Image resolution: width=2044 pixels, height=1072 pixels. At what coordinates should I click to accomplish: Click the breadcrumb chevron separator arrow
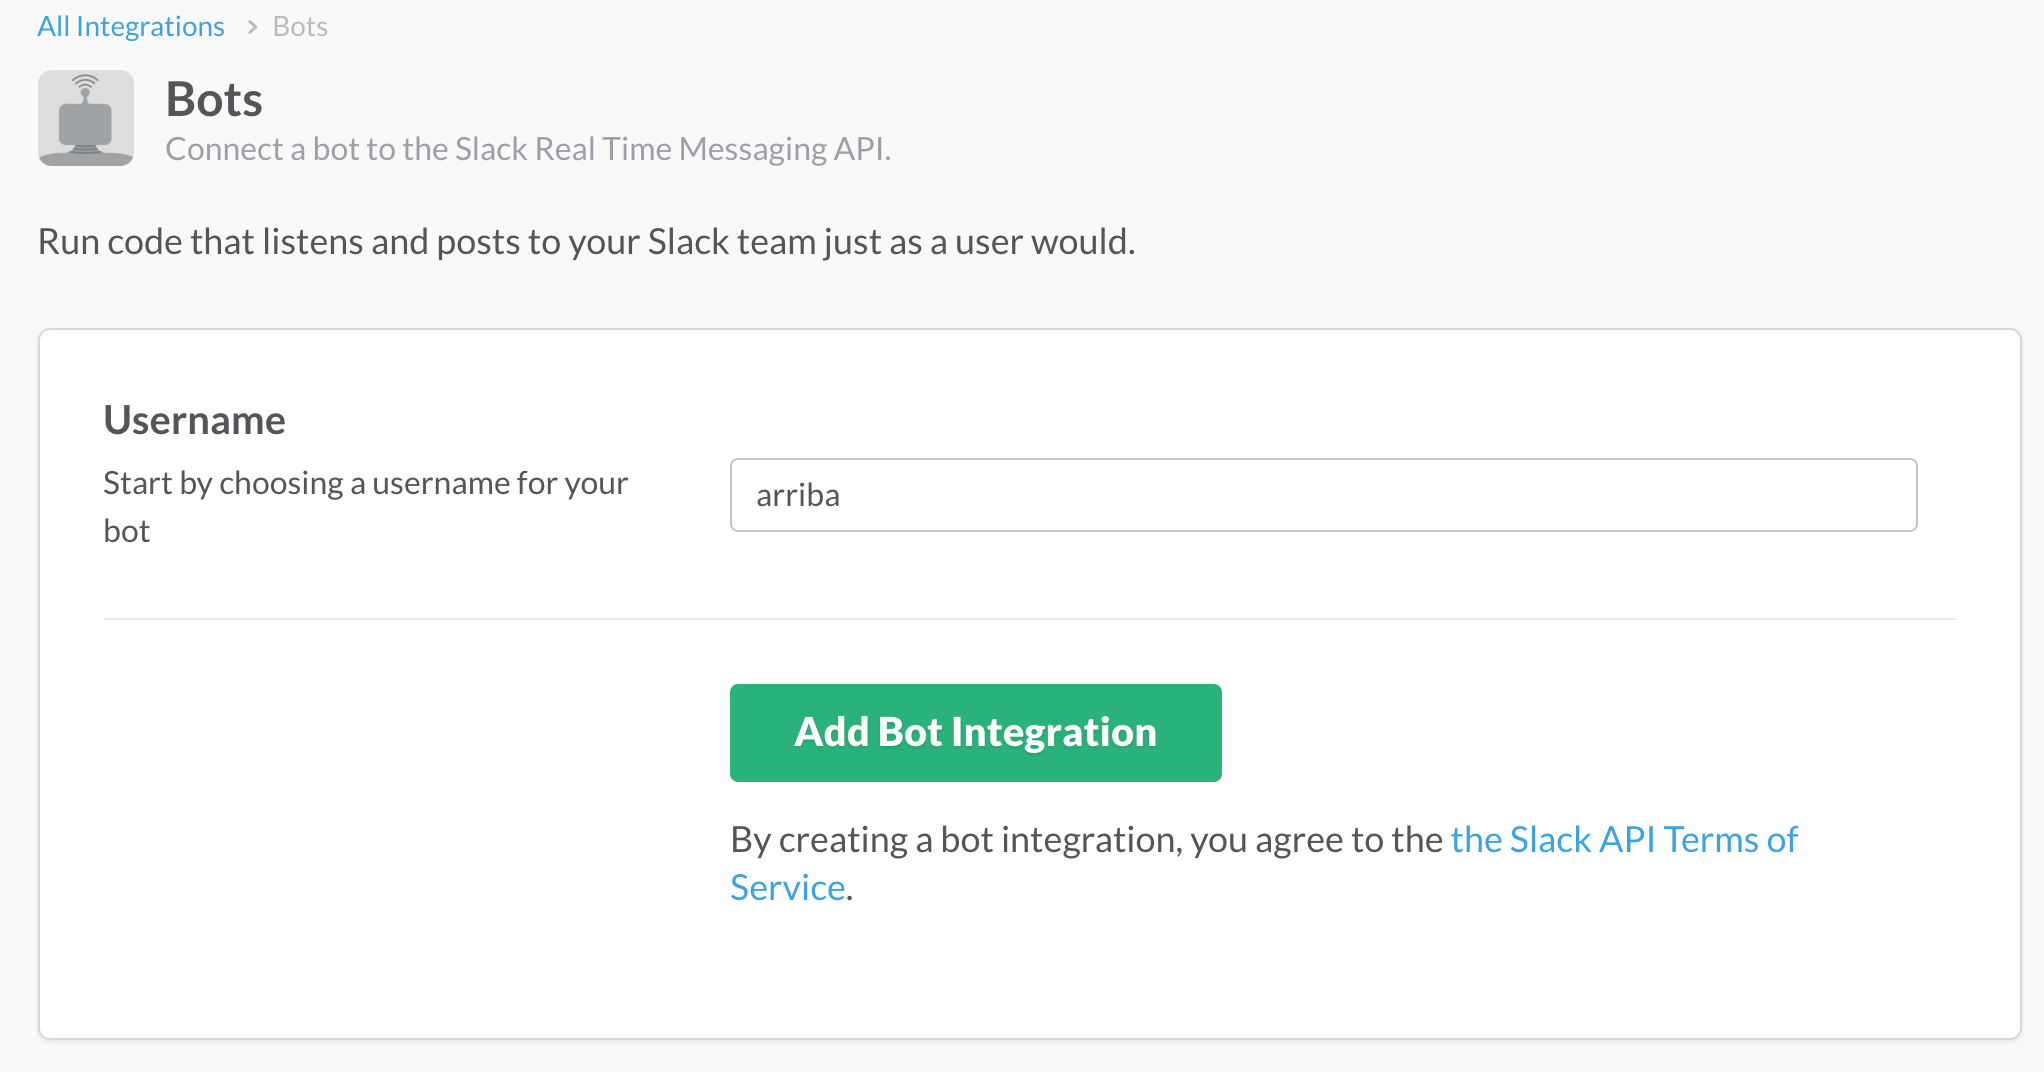(252, 27)
